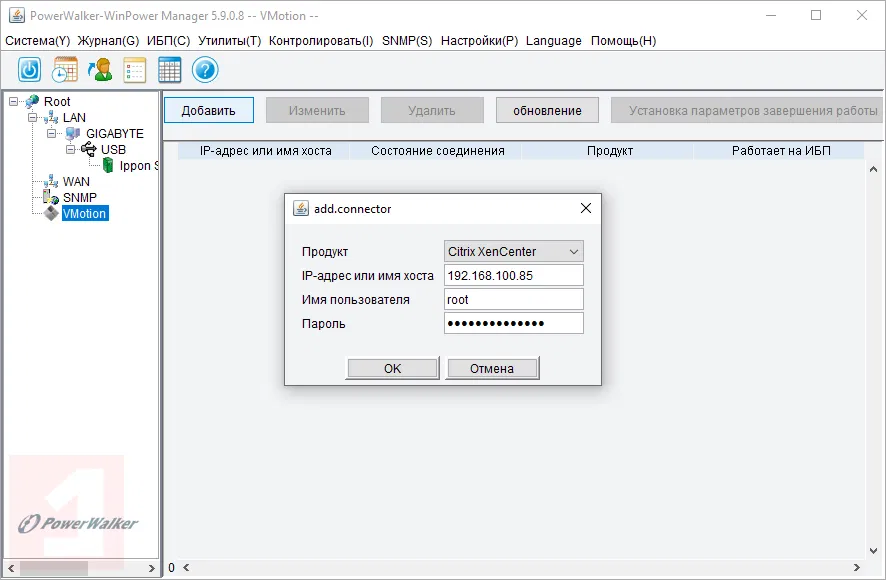Click the table vertical scroll down arrow

point(873,551)
